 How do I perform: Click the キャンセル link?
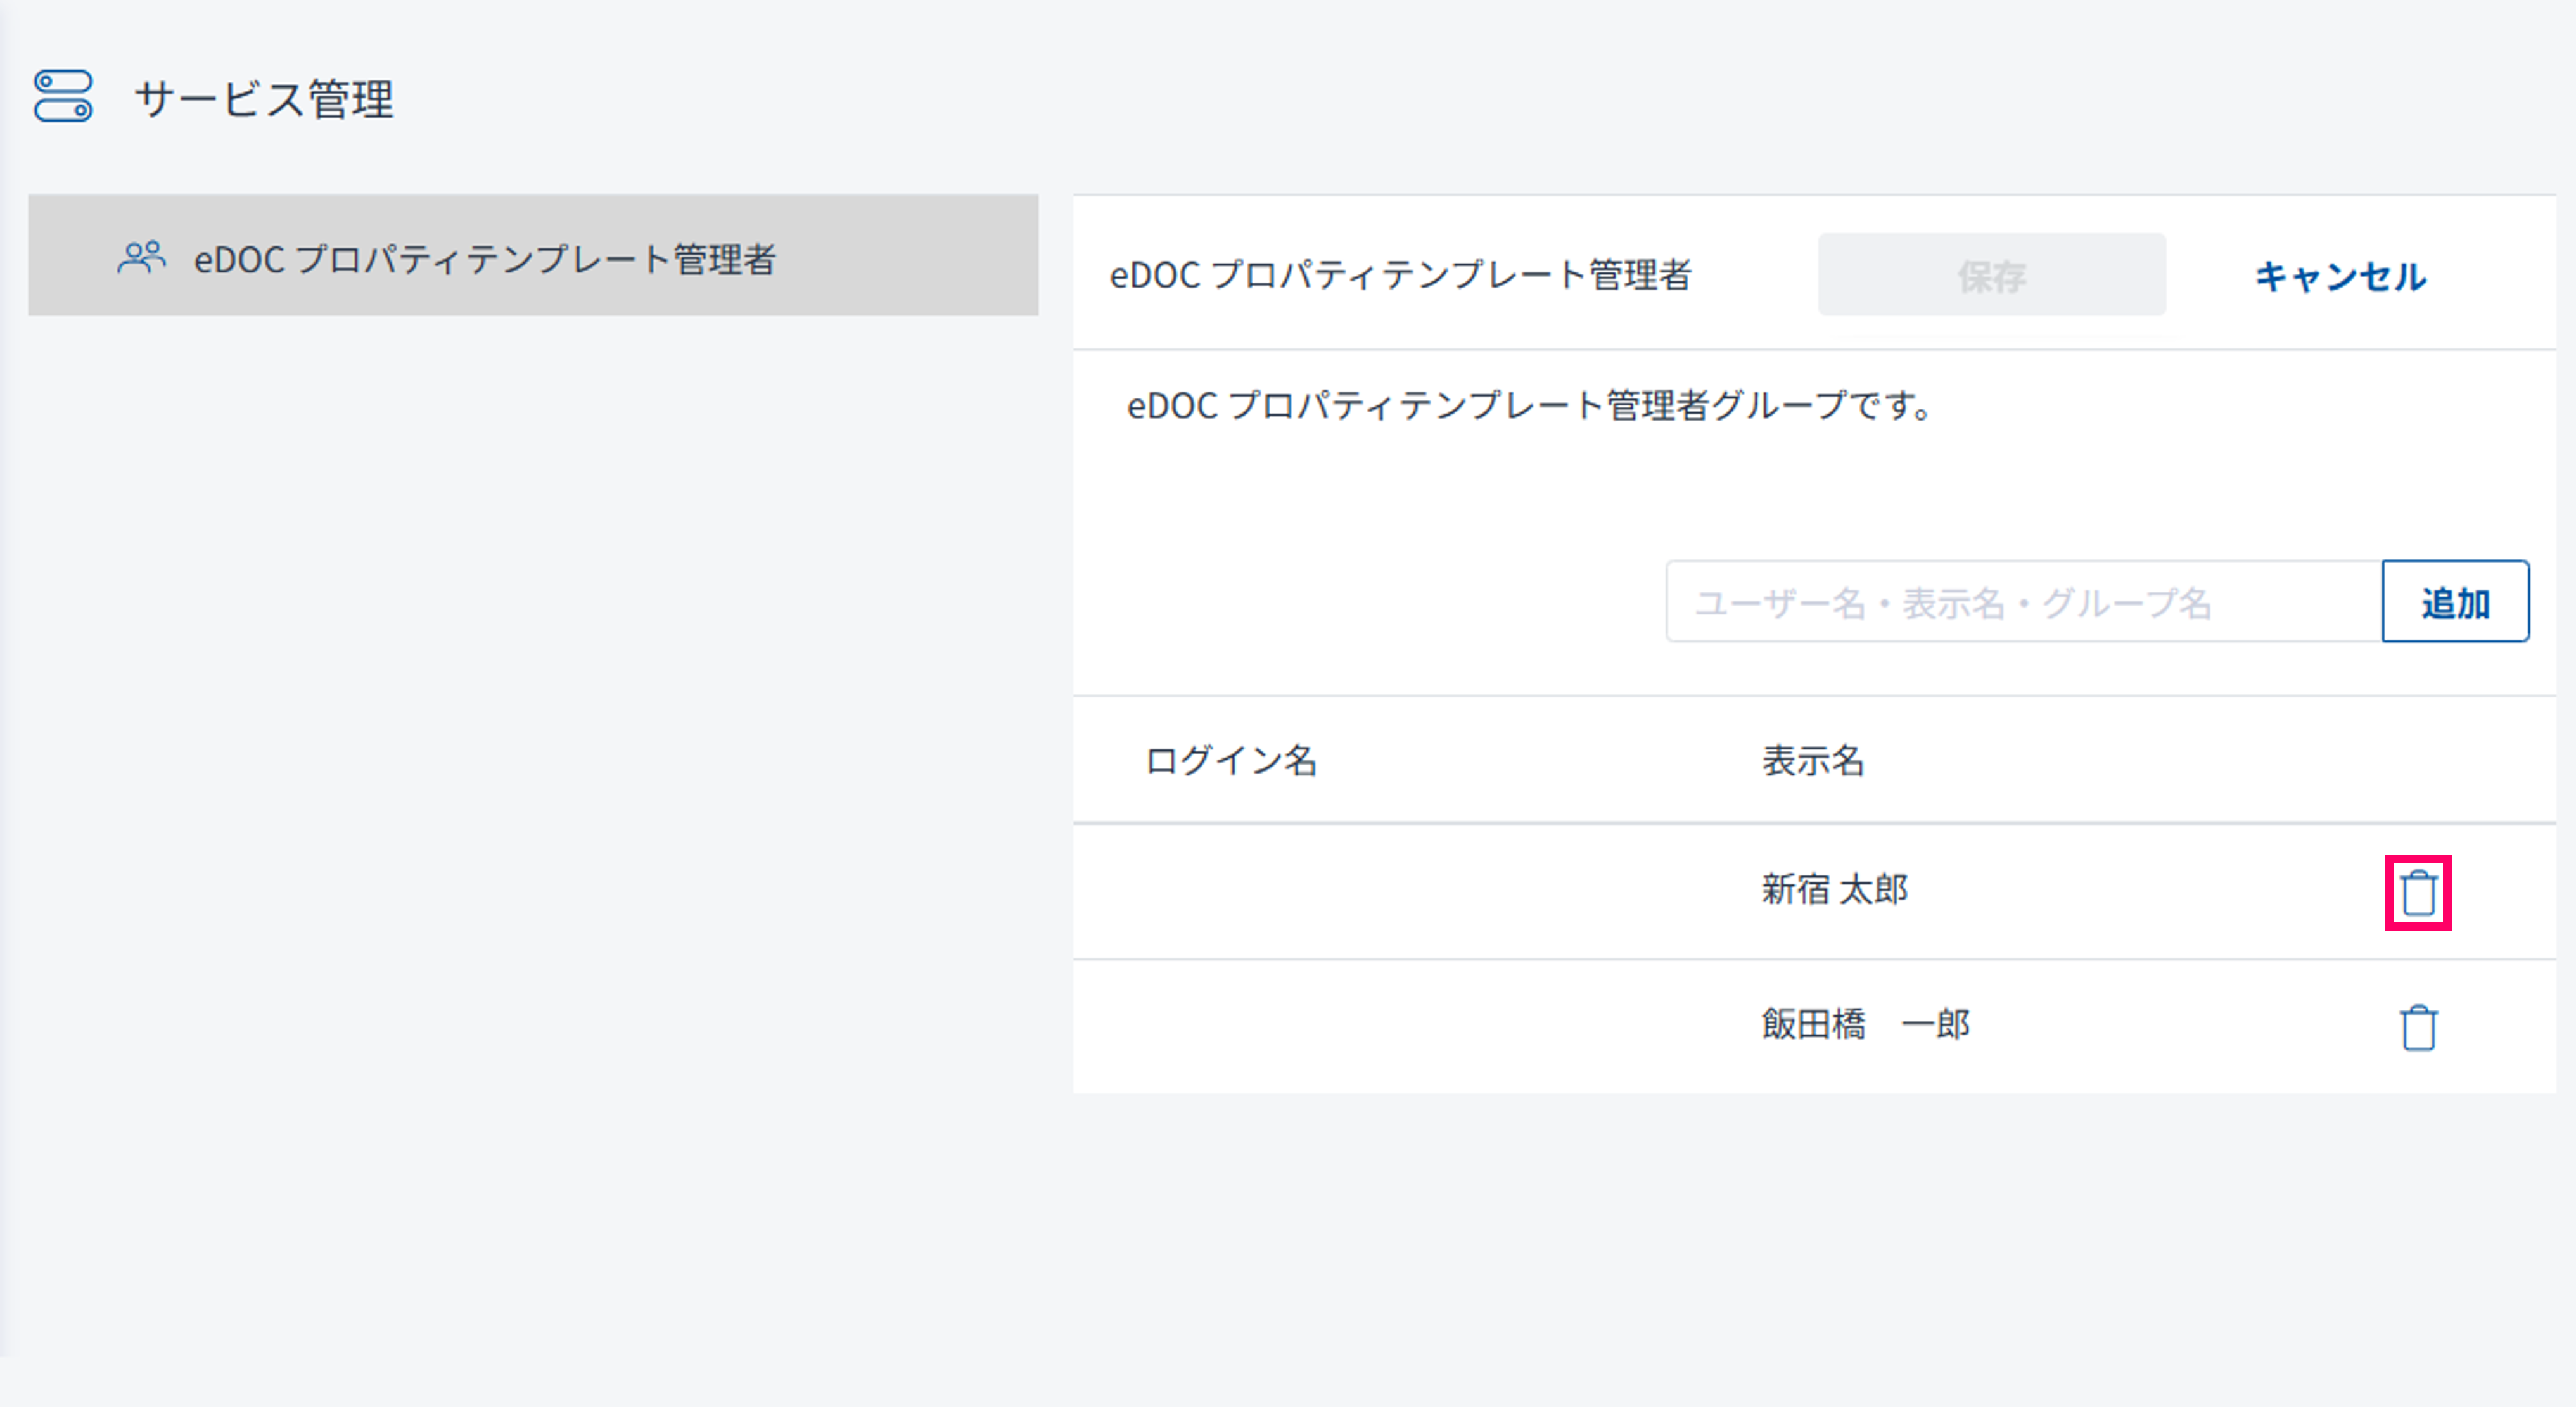tap(2339, 276)
